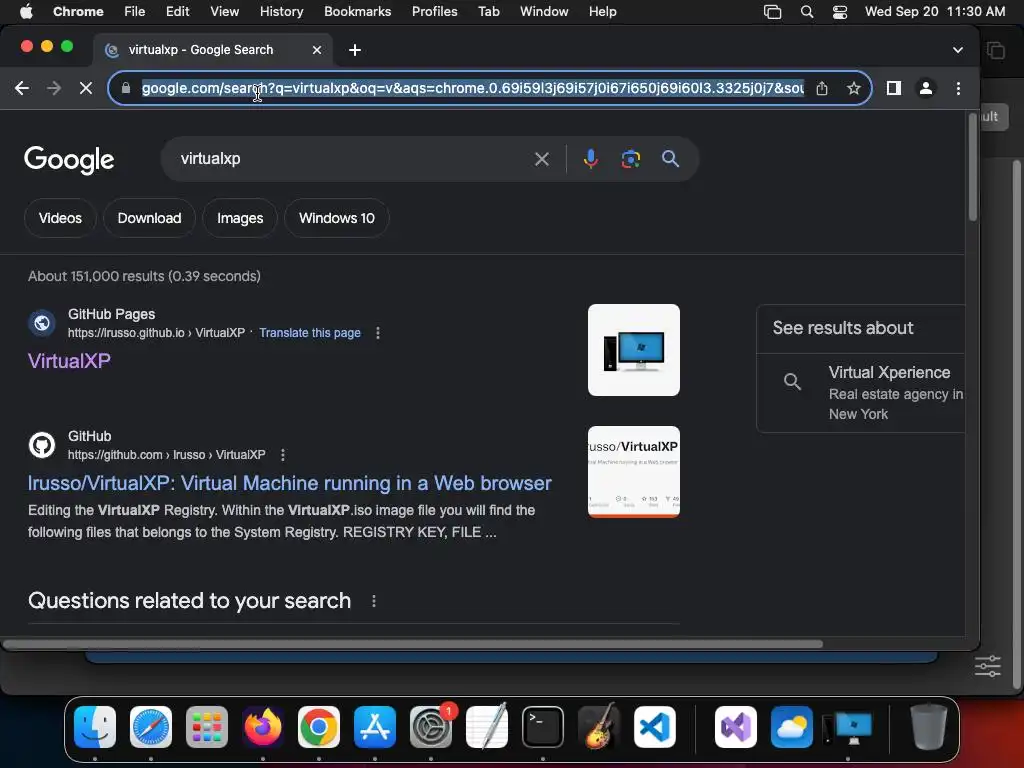This screenshot has height=768, width=1024.
Task: Close the virtualxp Google Search tab
Action: (x=317, y=50)
